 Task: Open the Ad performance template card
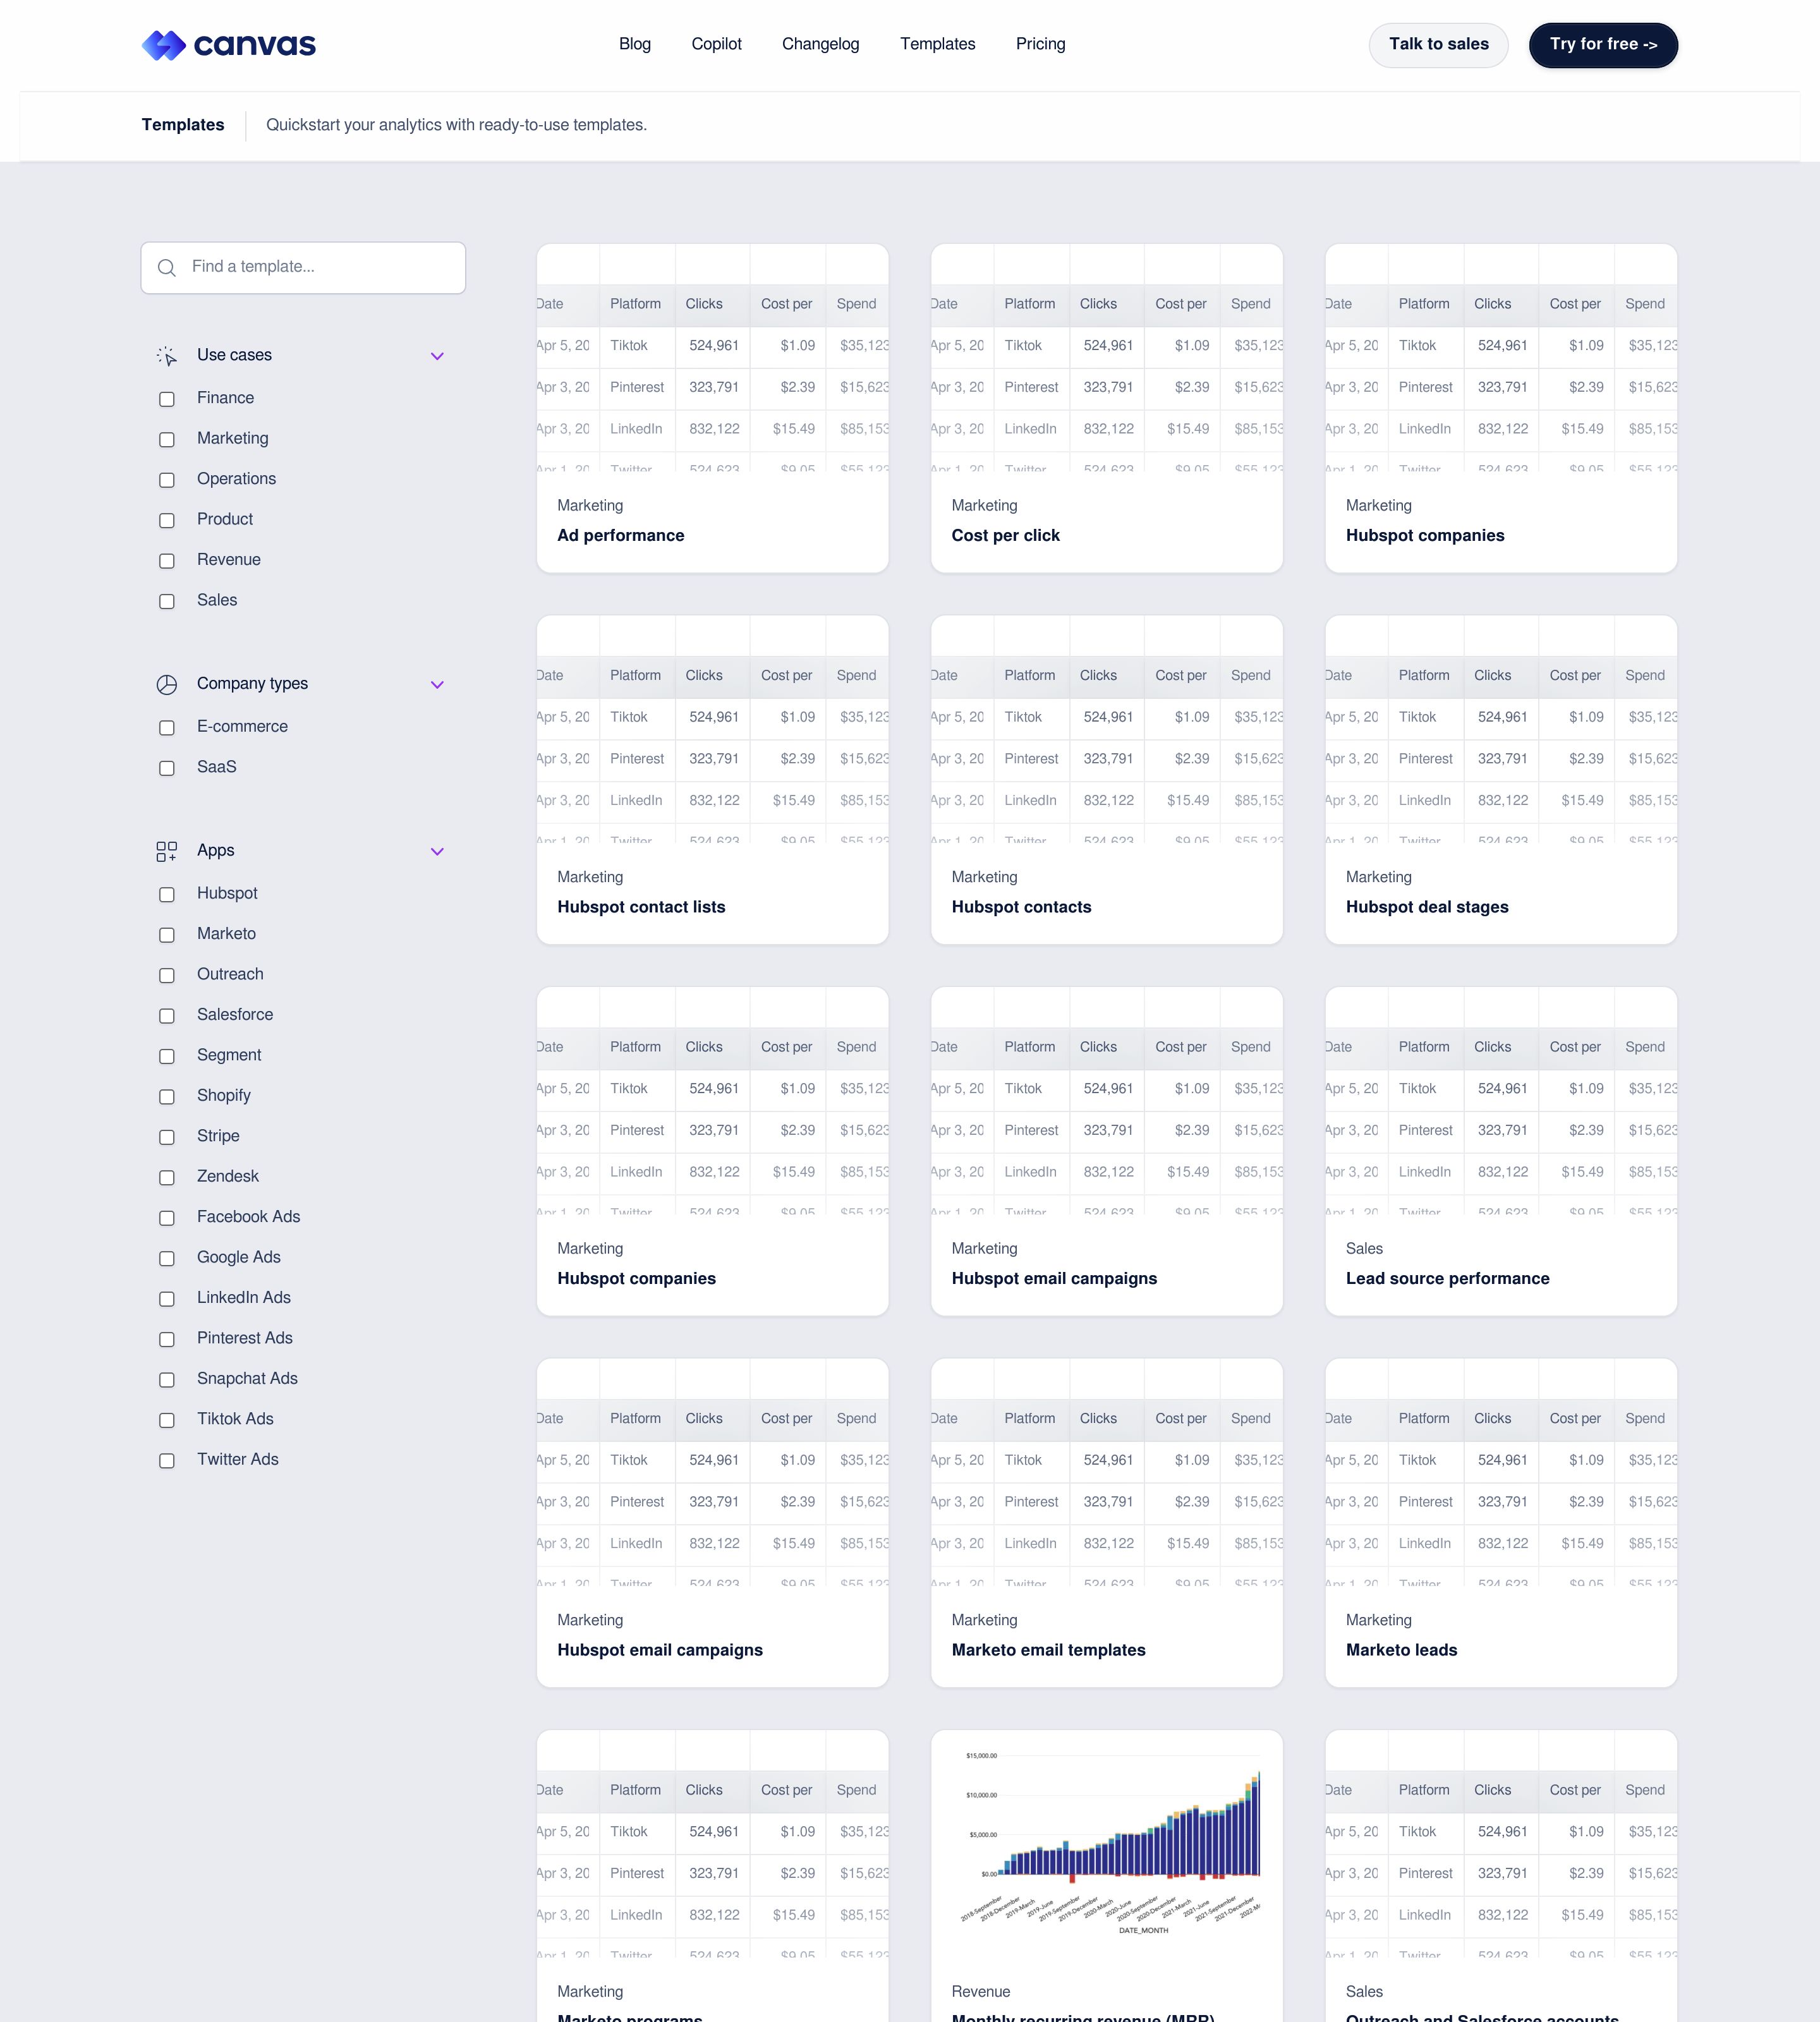tap(712, 408)
